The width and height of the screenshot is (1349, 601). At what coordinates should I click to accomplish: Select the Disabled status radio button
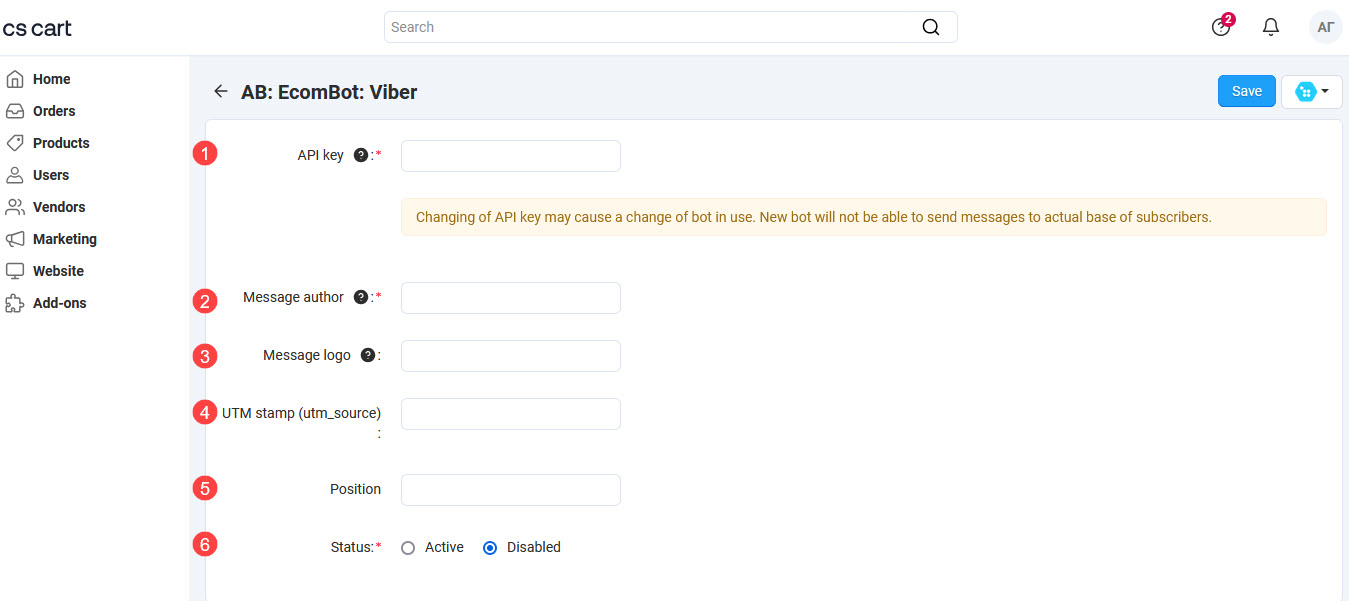(489, 547)
